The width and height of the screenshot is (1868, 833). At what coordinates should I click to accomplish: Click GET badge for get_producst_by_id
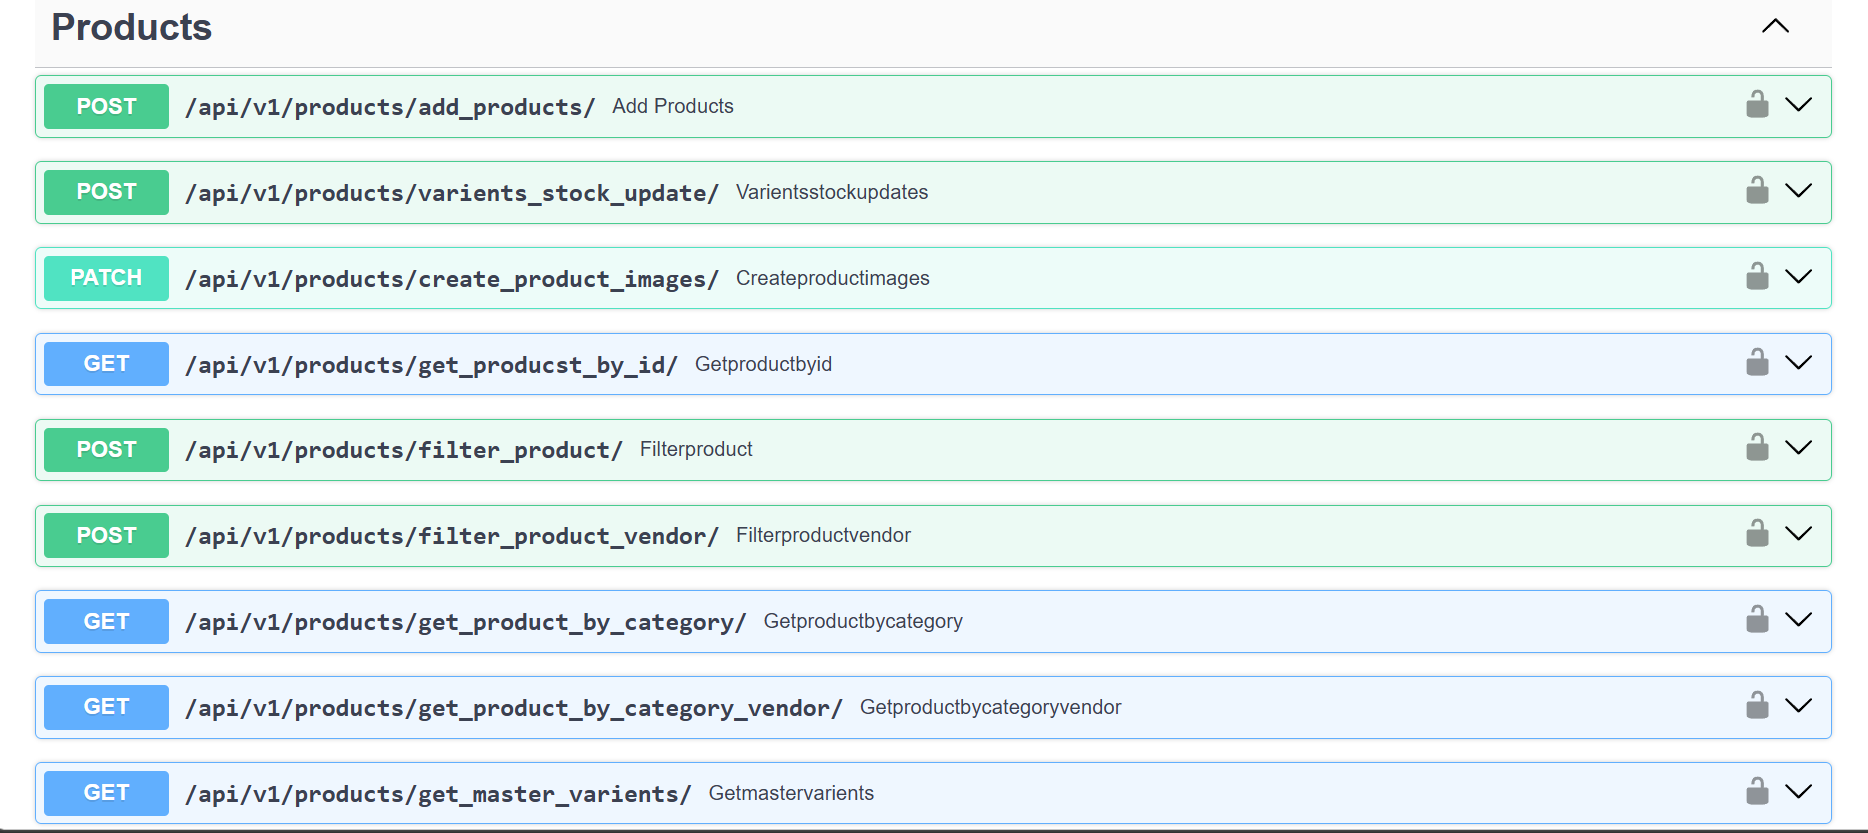tap(106, 364)
